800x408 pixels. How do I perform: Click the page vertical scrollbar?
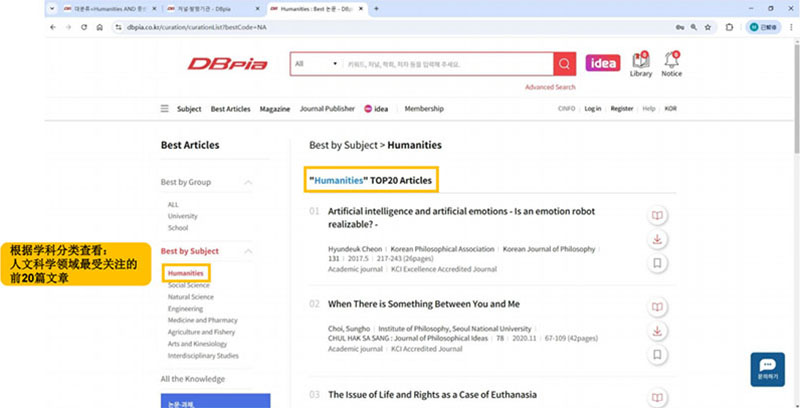(x=796, y=97)
